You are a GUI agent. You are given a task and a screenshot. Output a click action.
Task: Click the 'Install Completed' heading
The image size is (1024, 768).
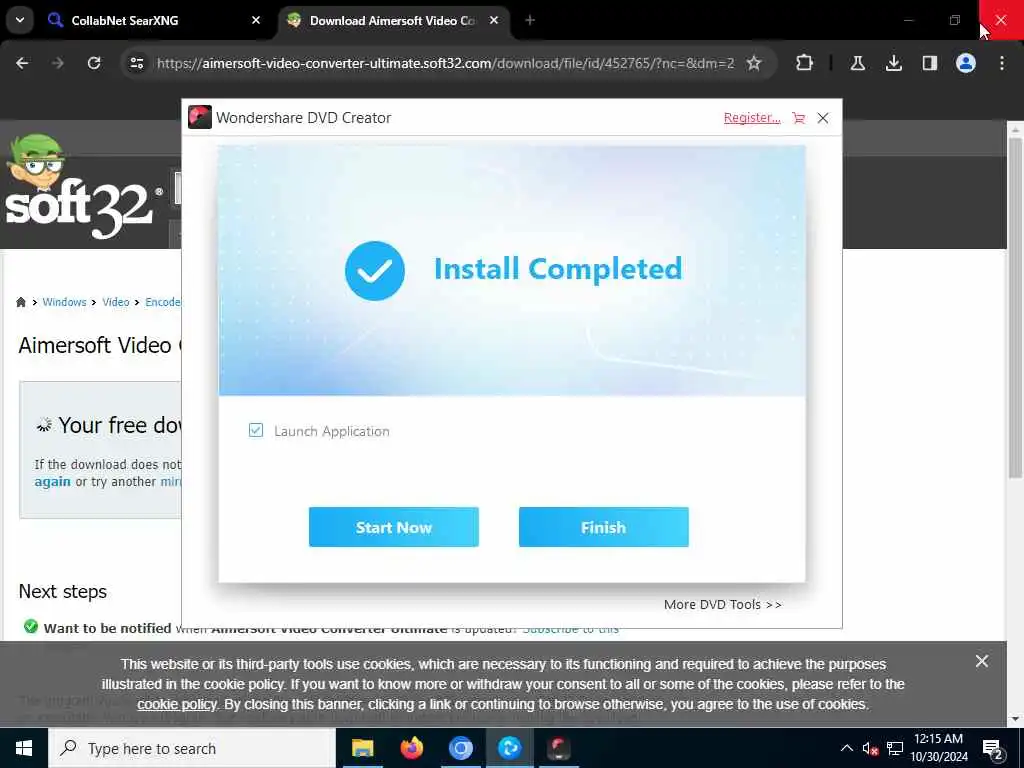pyautogui.click(x=558, y=269)
